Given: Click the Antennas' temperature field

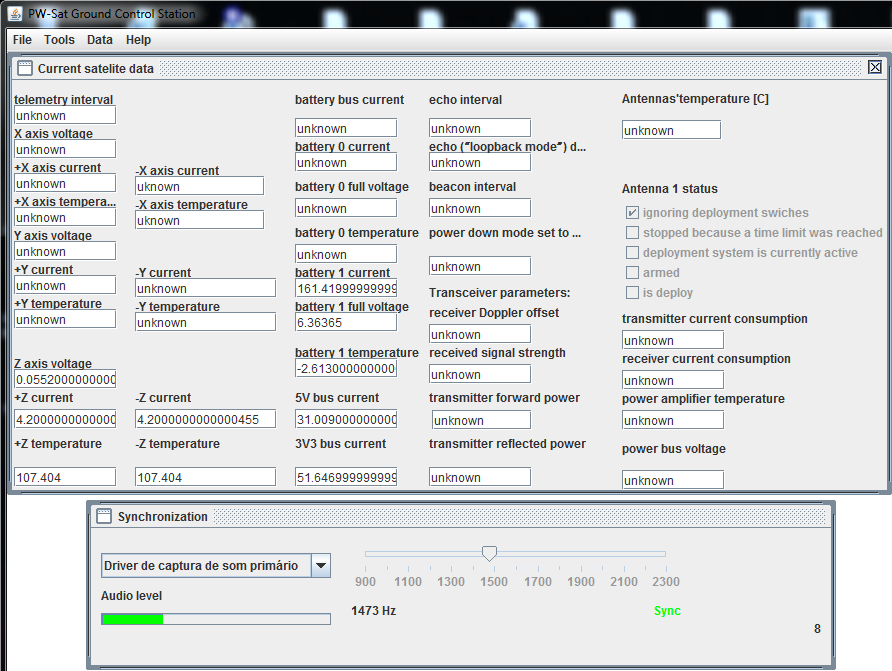Looking at the screenshot, I should (x=671, y=130).
